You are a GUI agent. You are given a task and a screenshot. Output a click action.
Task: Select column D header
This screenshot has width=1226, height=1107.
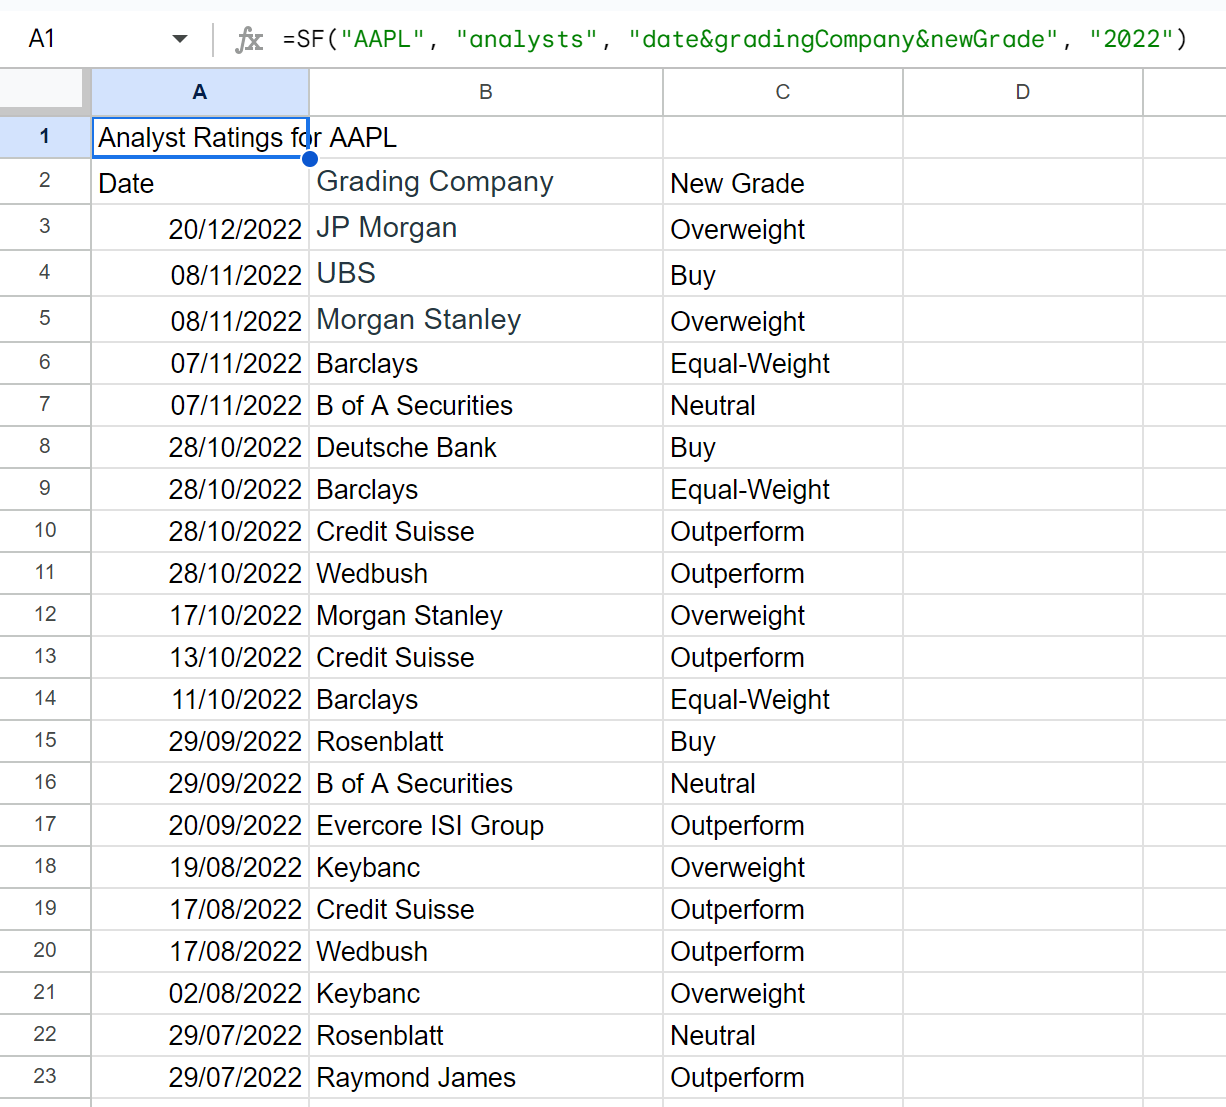pyautogui.click(x=1023, y=92)
